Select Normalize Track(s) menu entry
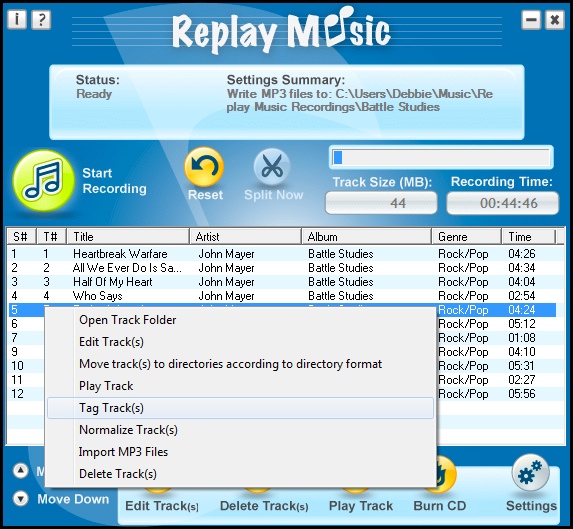 click(240, 430)
